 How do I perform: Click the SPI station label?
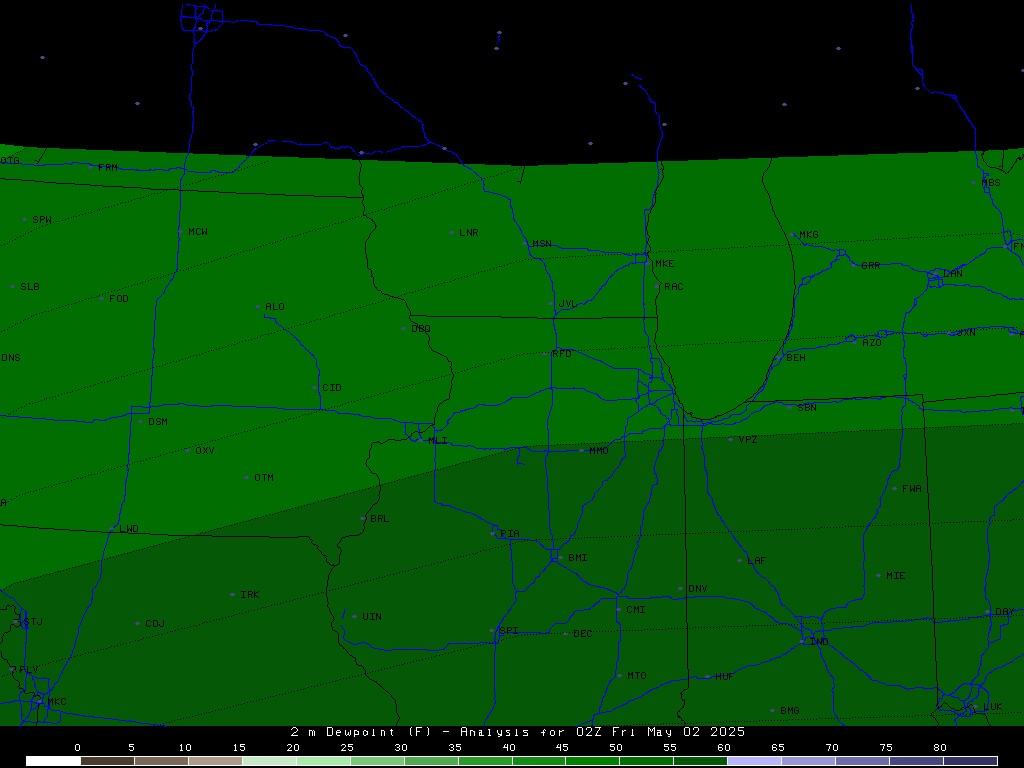[509, 631]
